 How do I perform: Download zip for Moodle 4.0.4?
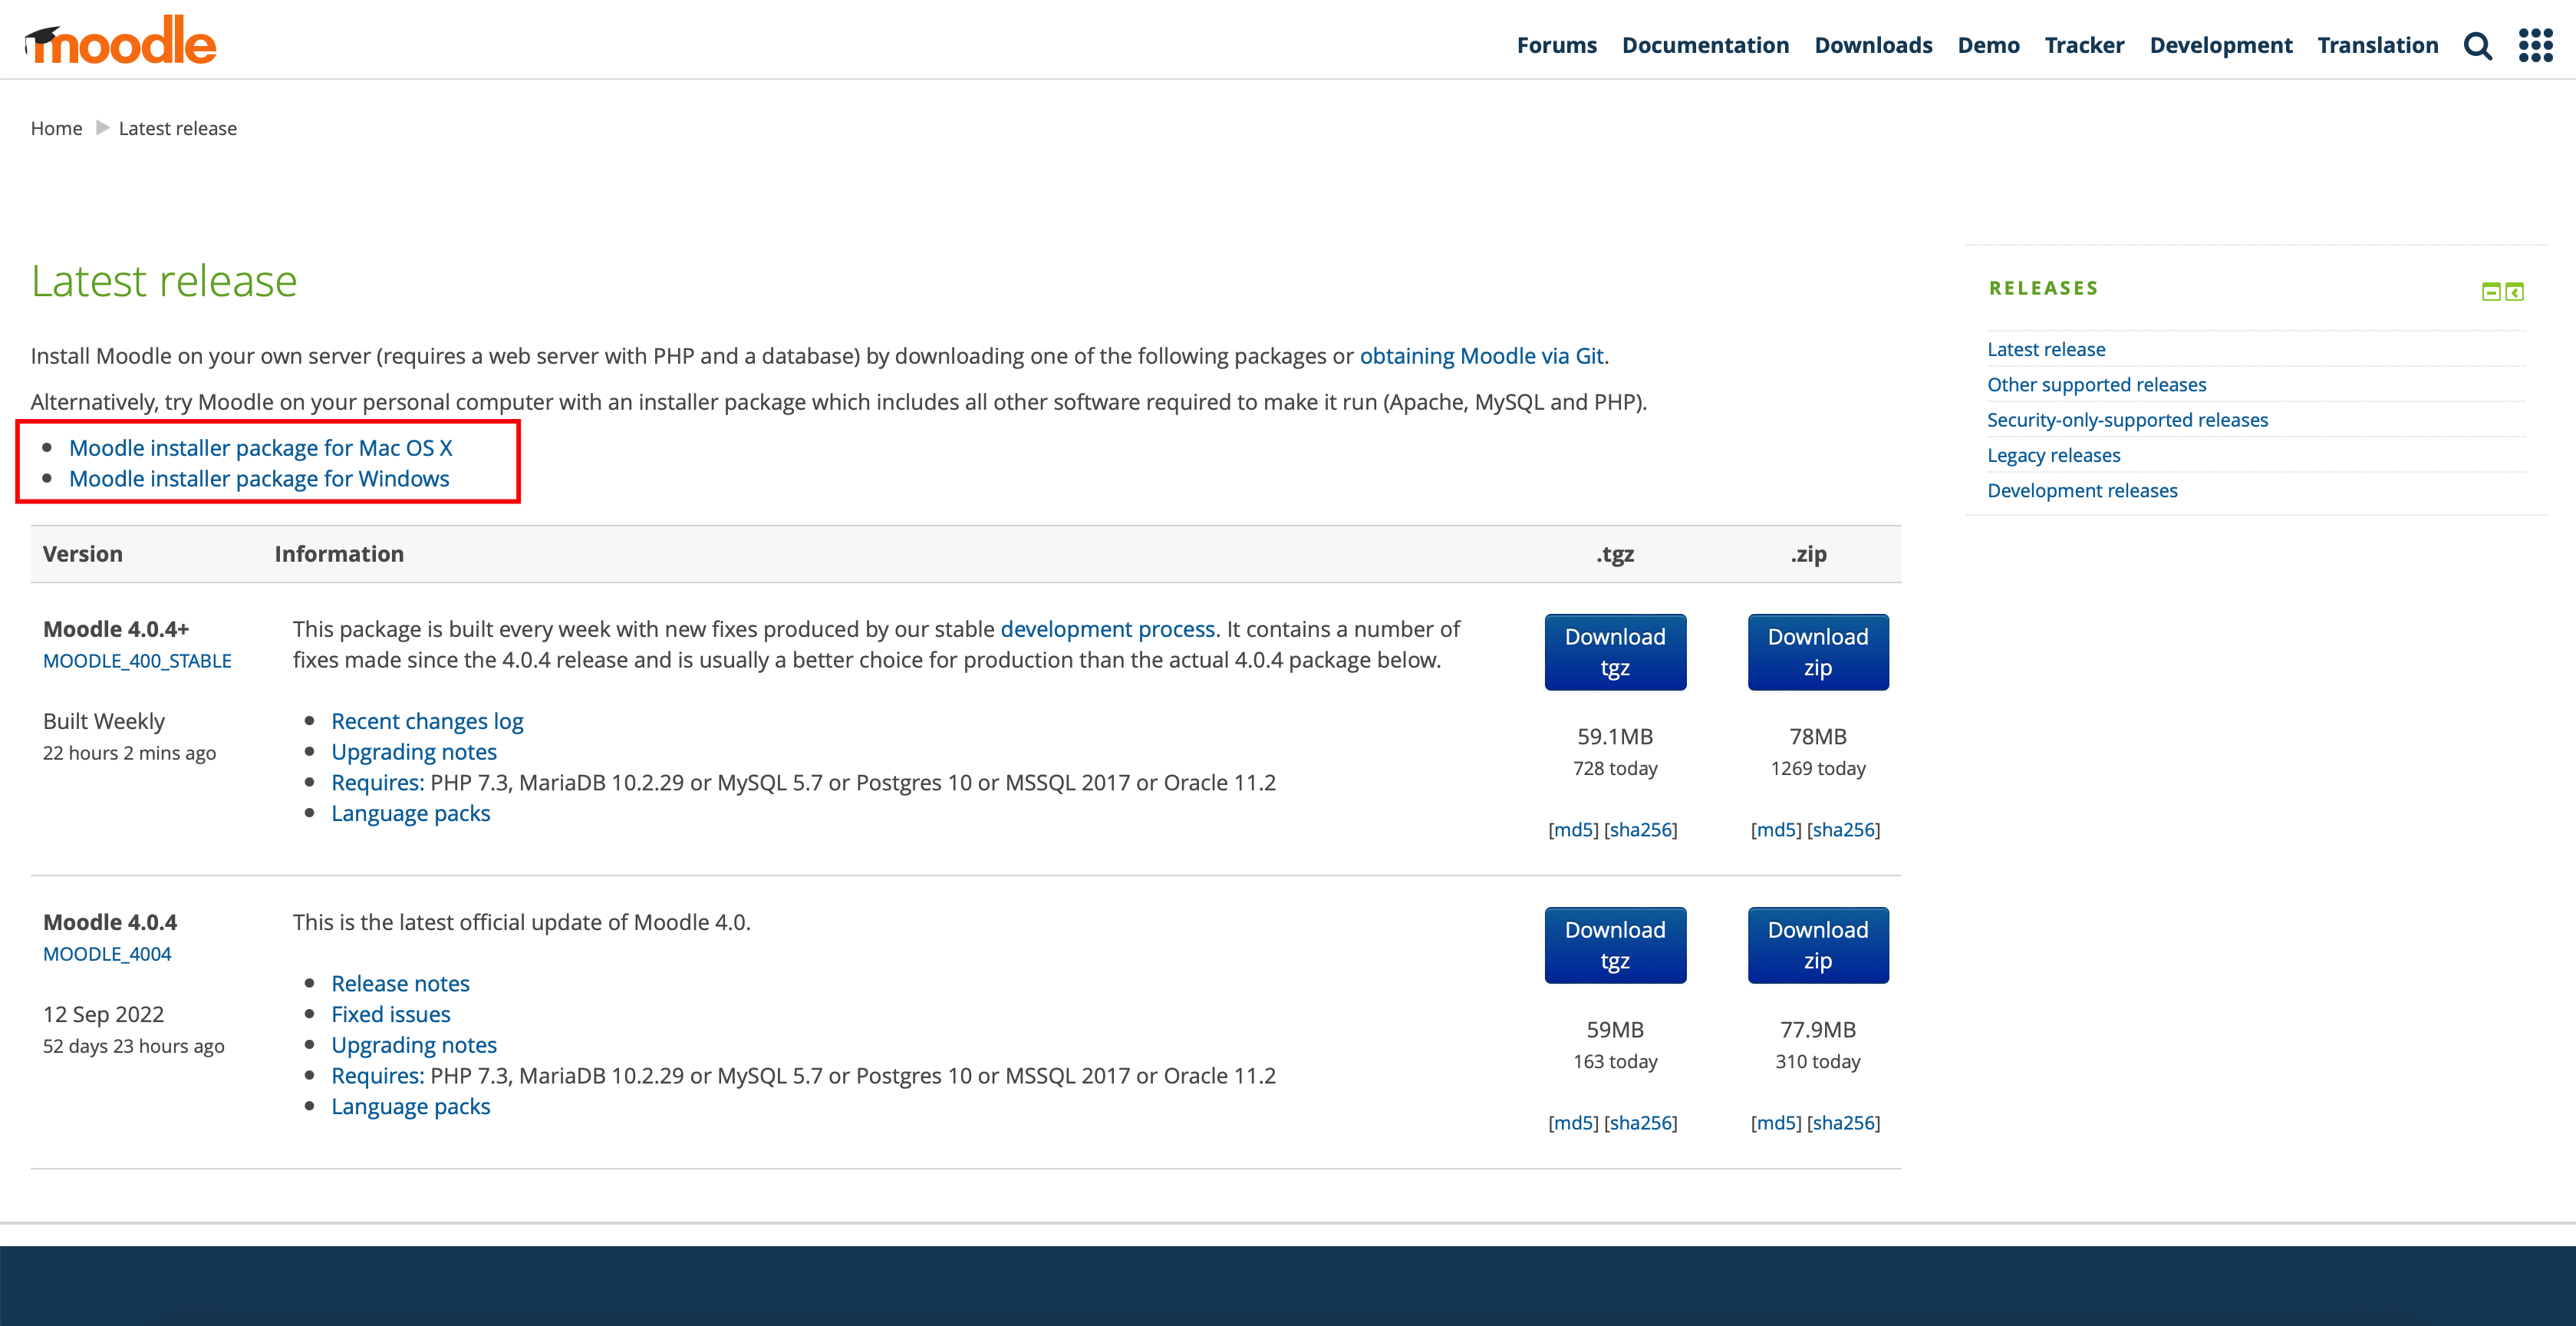[1817, 945]
